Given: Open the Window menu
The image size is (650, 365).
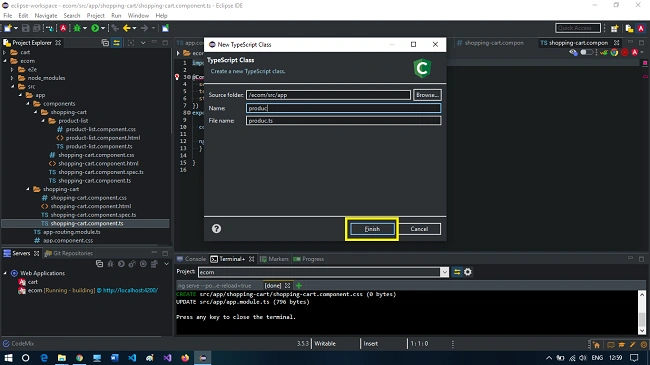Looking at the screenshot, I should click(x=138, y=16).
